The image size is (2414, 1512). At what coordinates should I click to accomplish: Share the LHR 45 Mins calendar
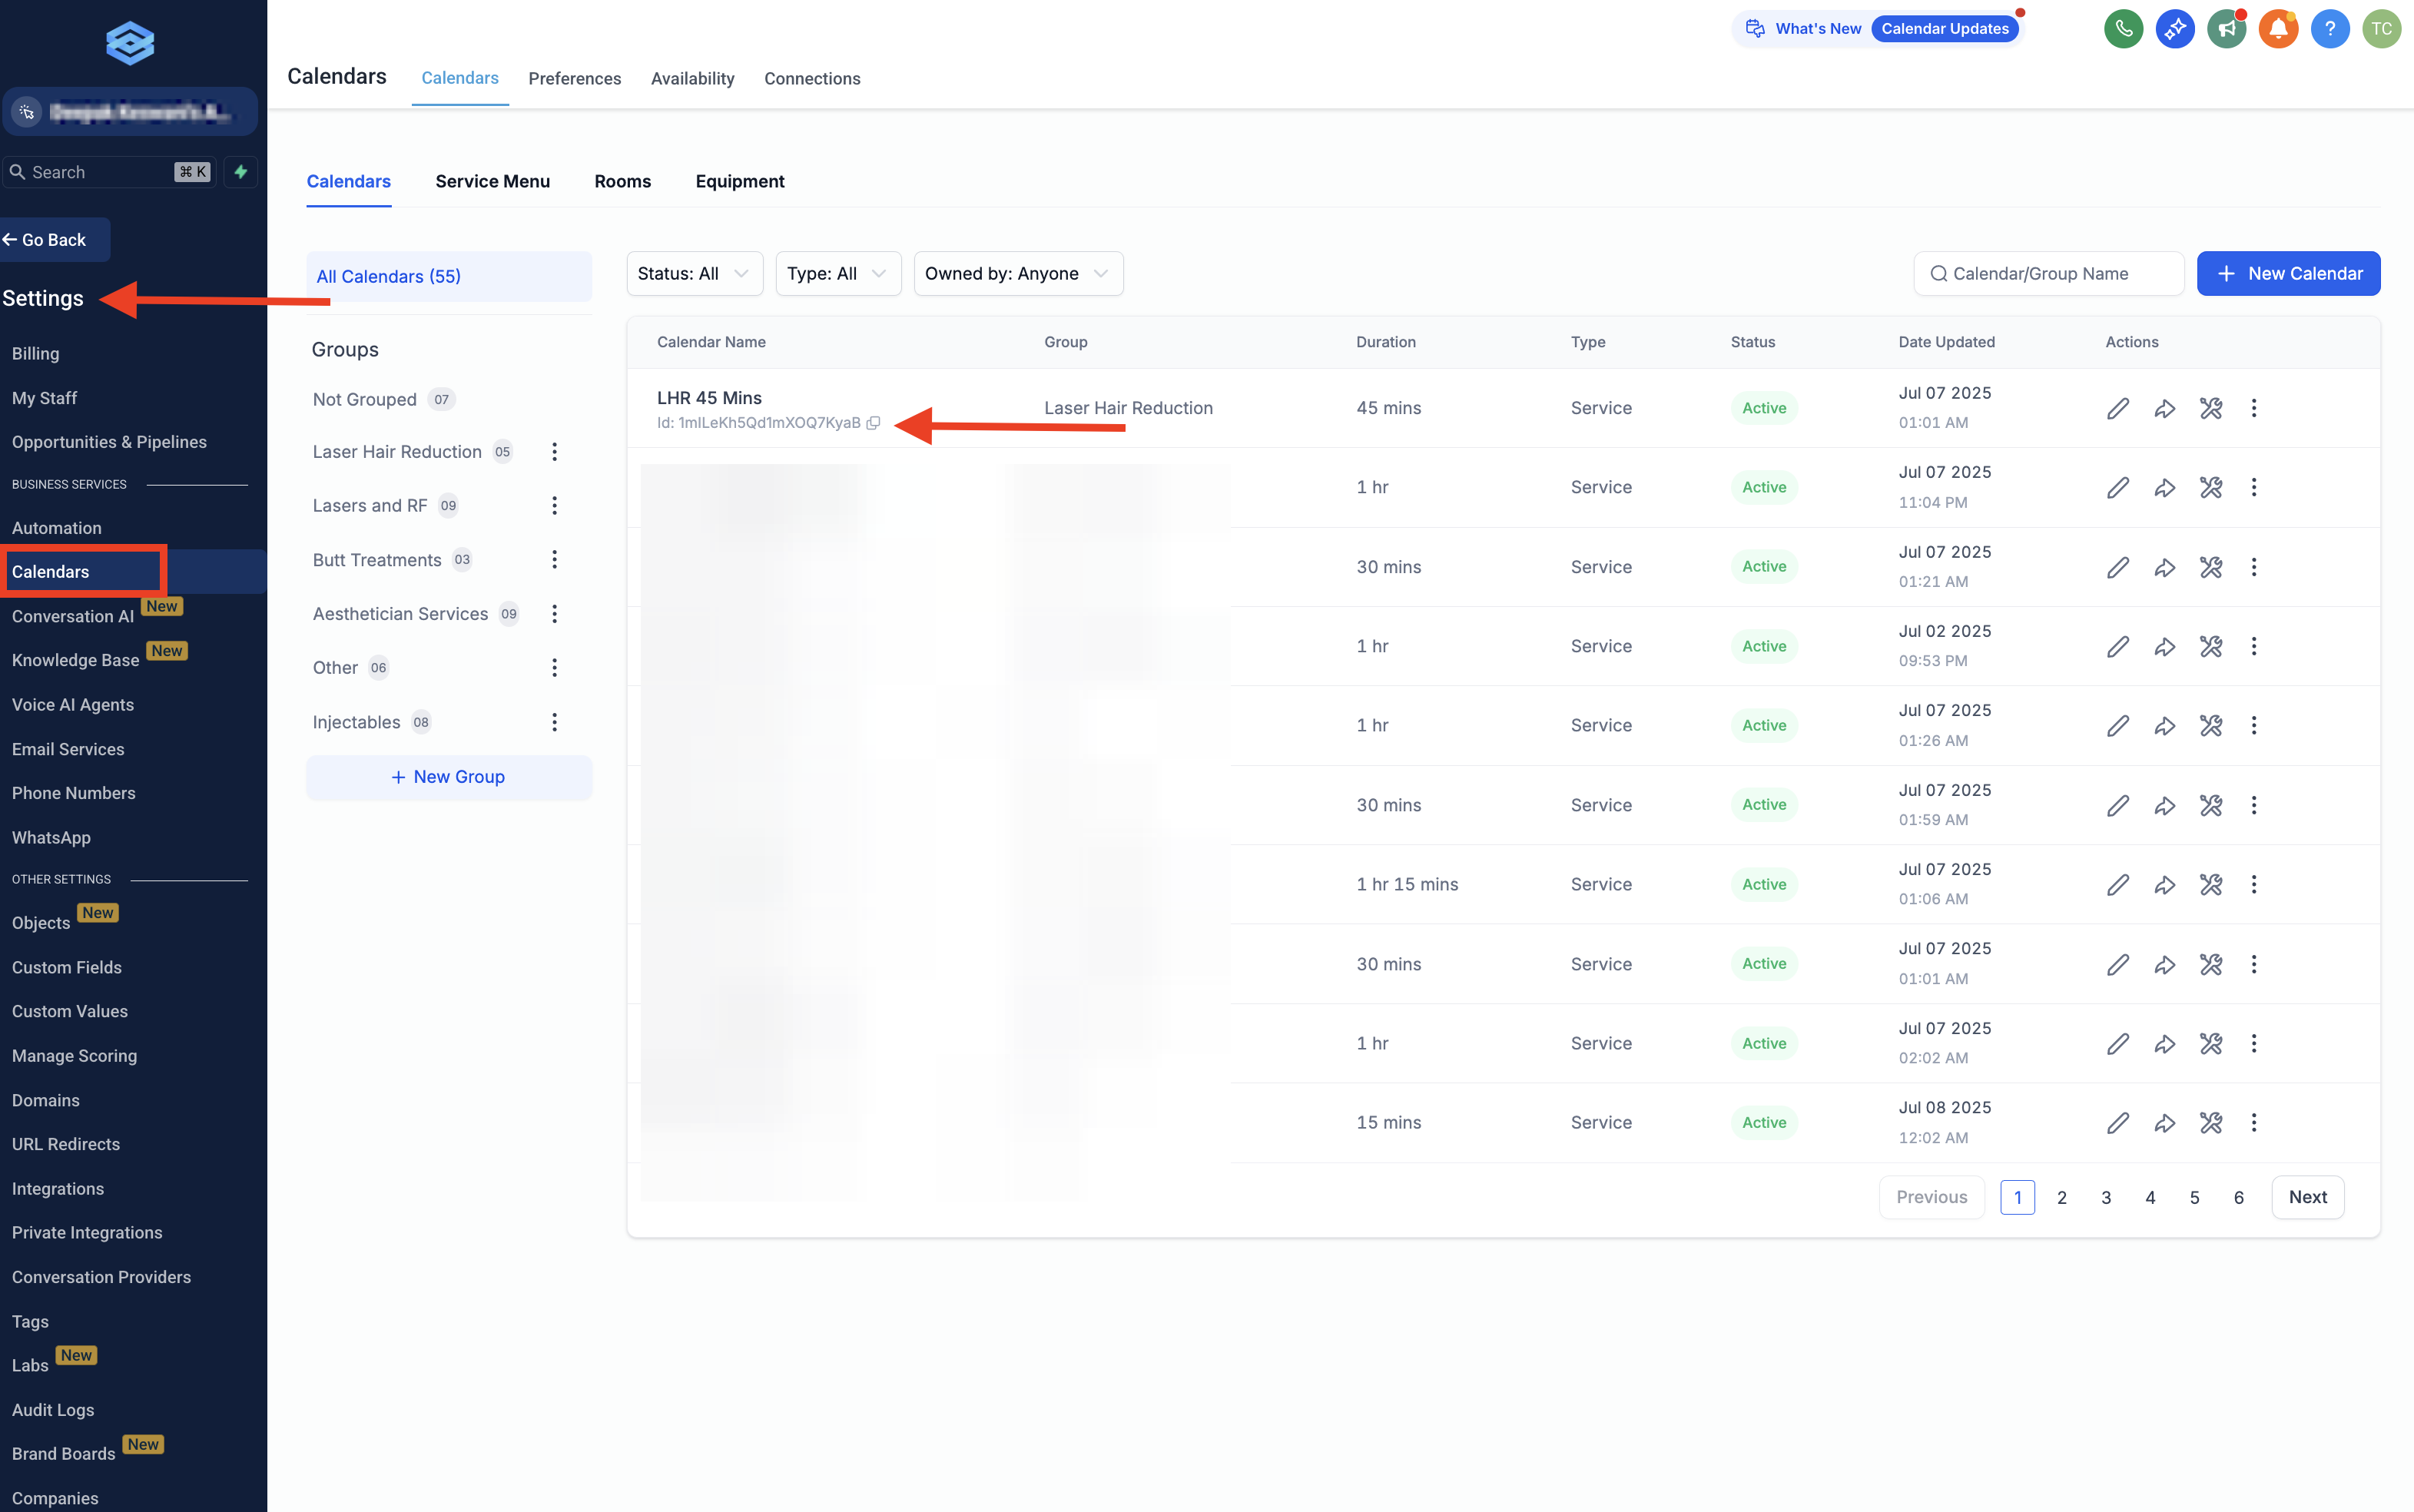(2164, 408)
